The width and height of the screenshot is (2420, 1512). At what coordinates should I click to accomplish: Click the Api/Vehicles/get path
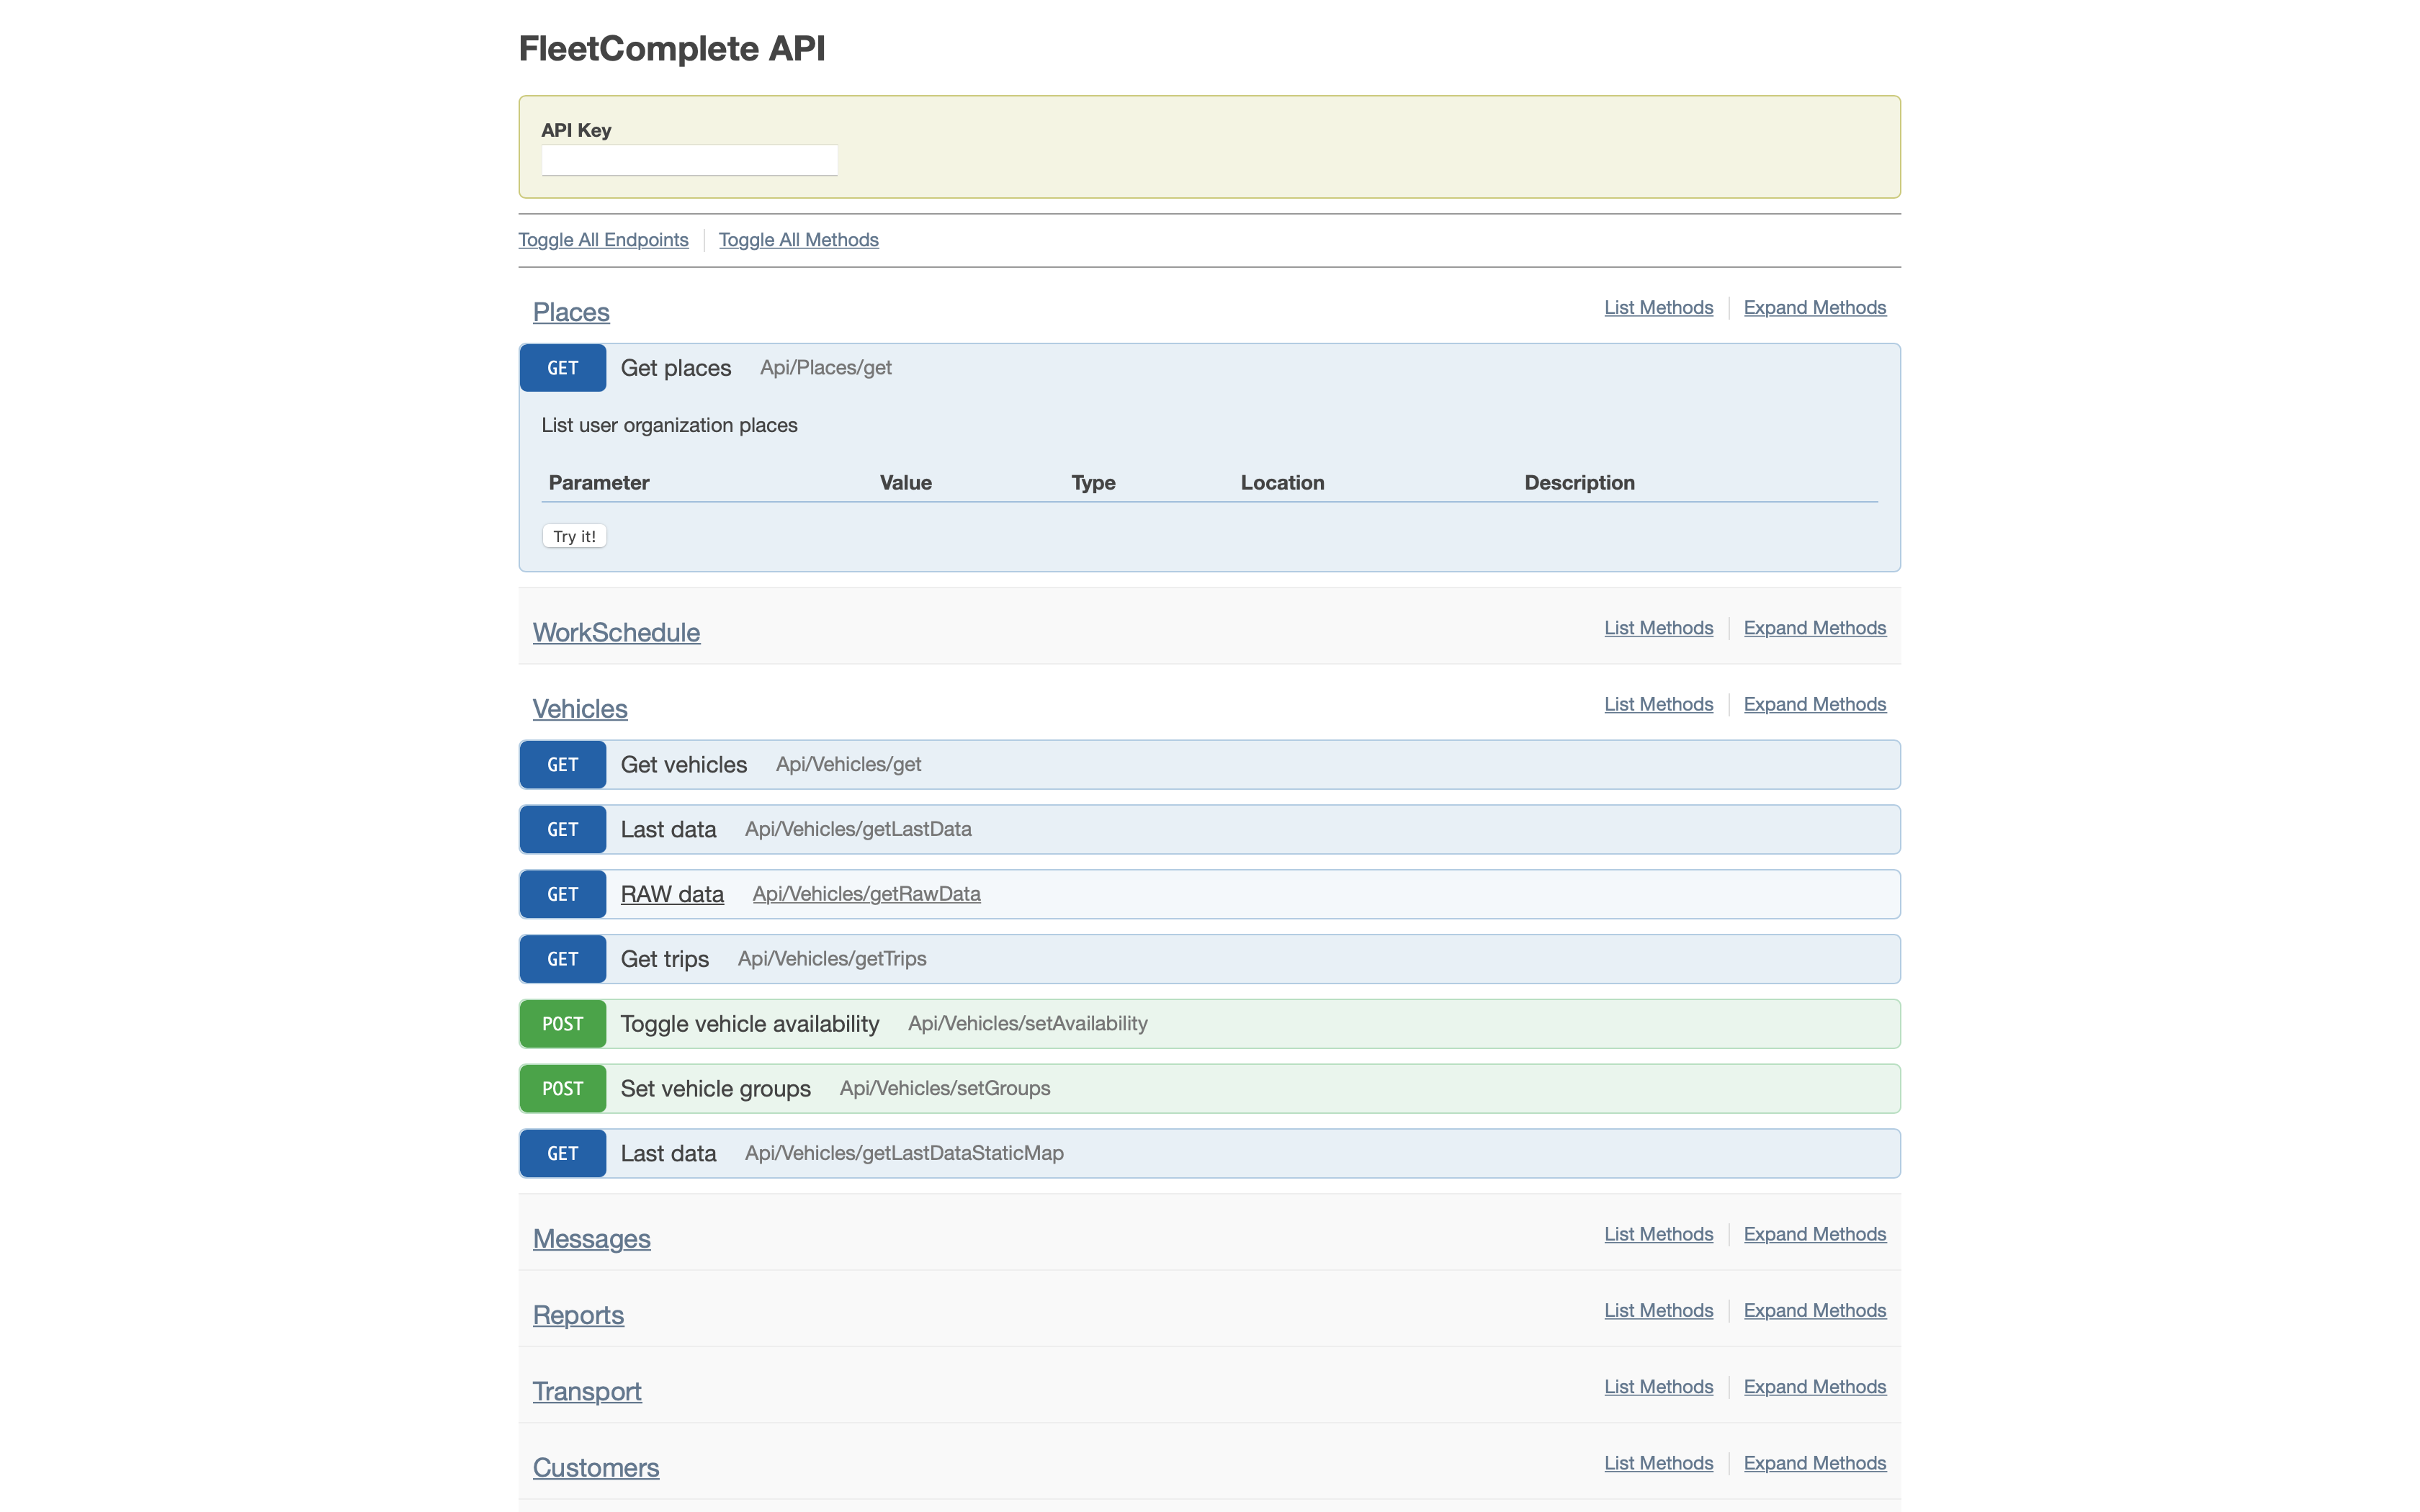[x=848, y=765]
